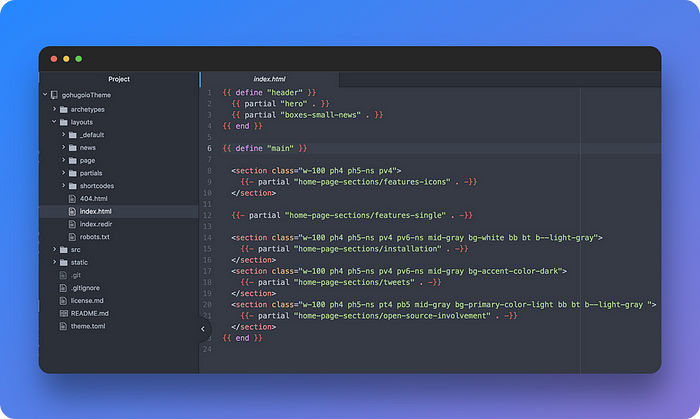Click the _default folder icon

click(73, 135)
